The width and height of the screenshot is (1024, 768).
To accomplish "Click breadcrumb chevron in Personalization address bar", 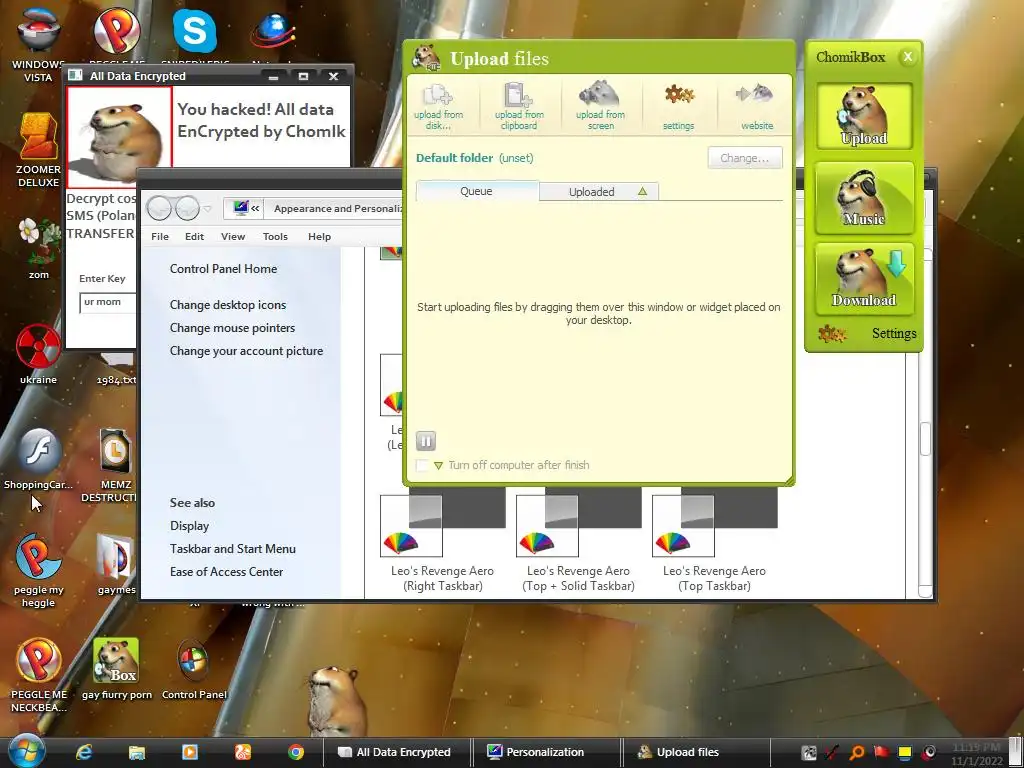I will tap(255, 209).
